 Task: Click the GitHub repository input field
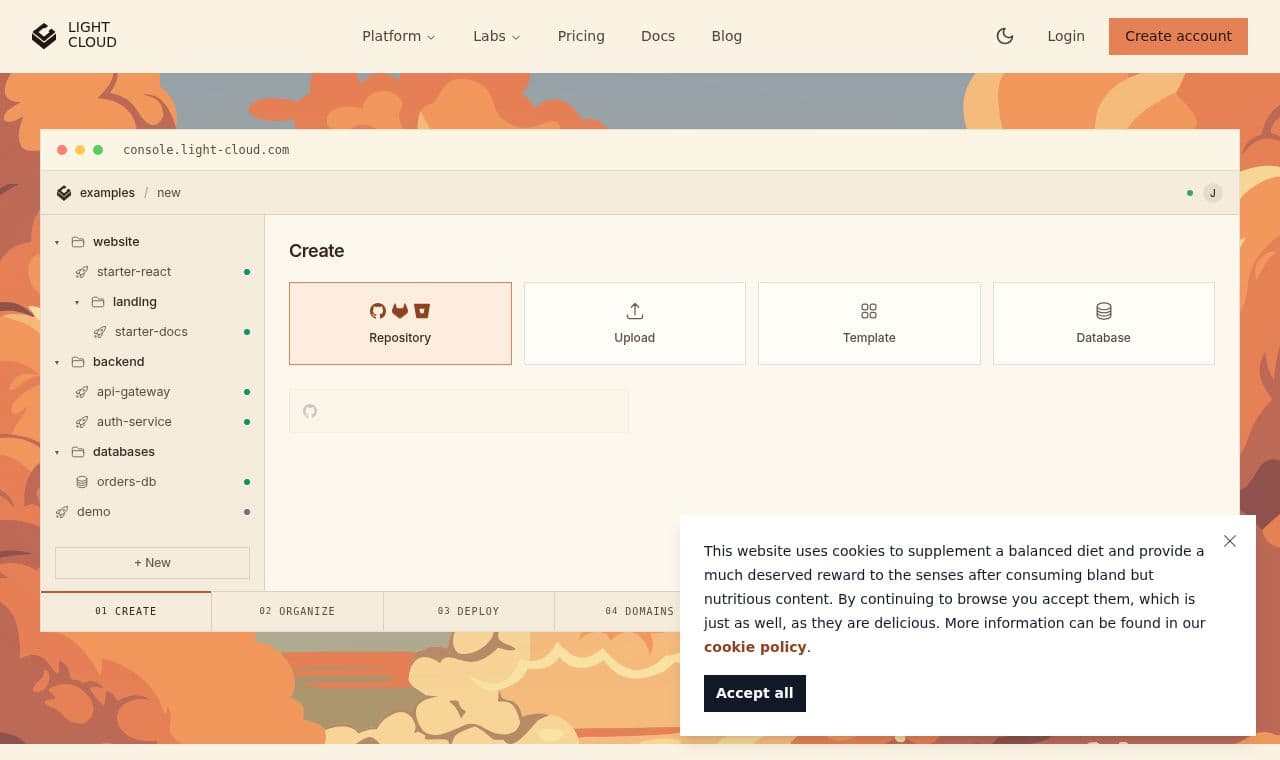click(x=459, y=411)
